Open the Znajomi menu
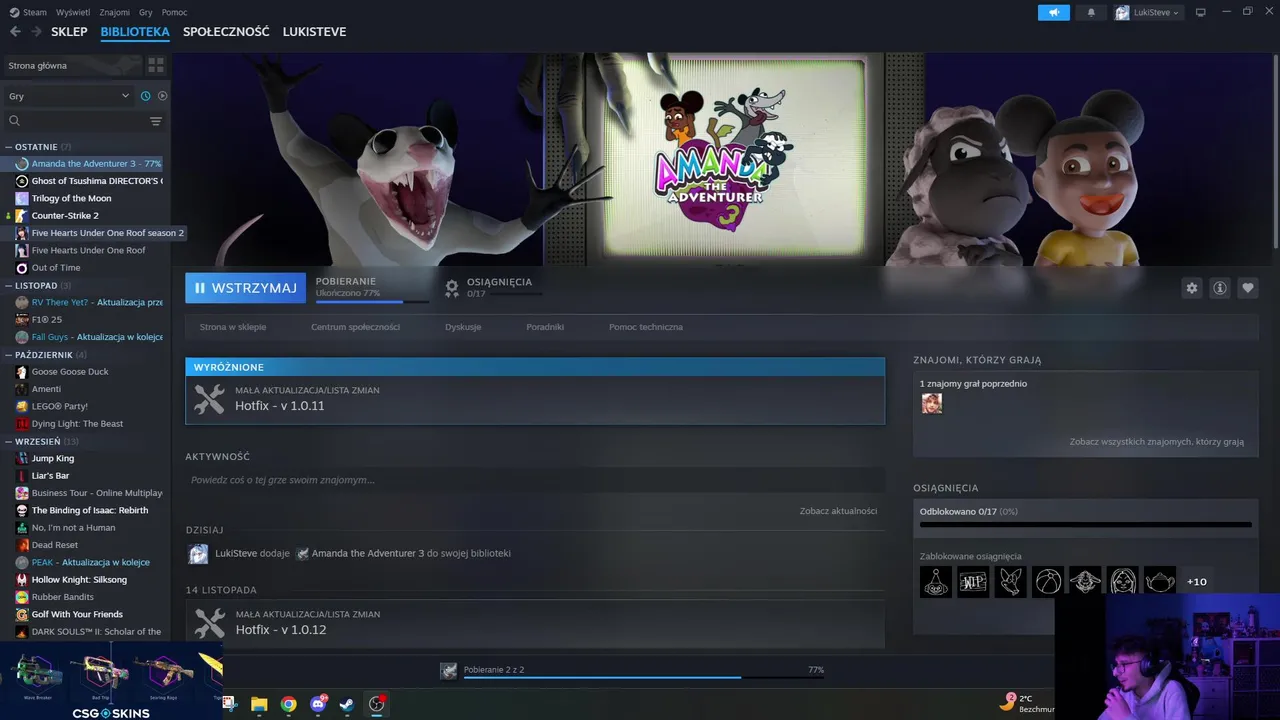Viewport: 1280px width, 720px height. (x=114, y=12)
